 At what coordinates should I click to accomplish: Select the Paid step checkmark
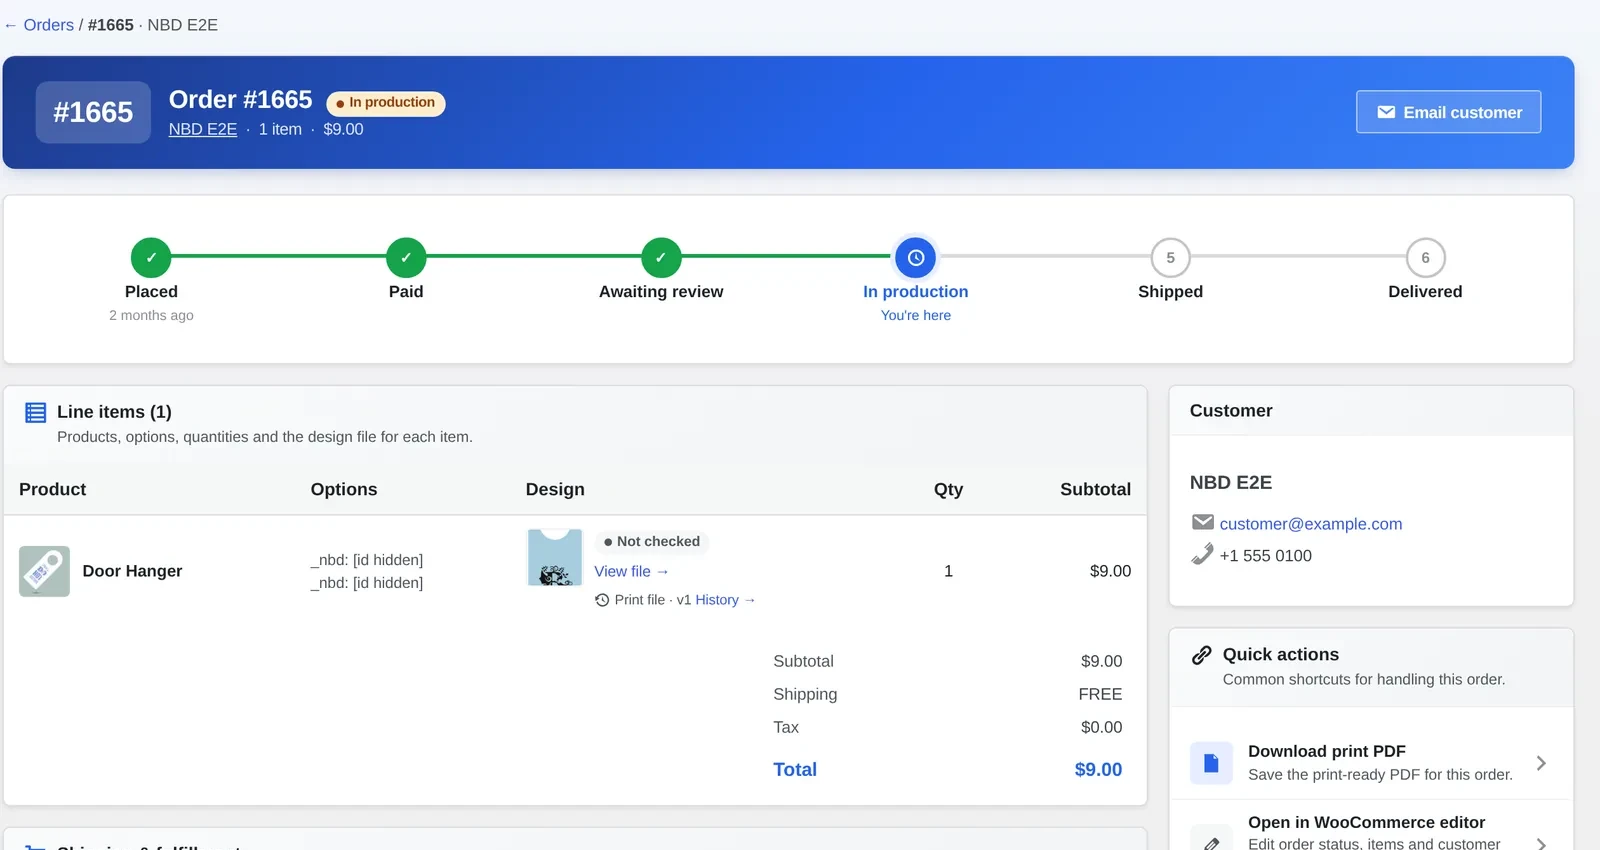(406, 257)
